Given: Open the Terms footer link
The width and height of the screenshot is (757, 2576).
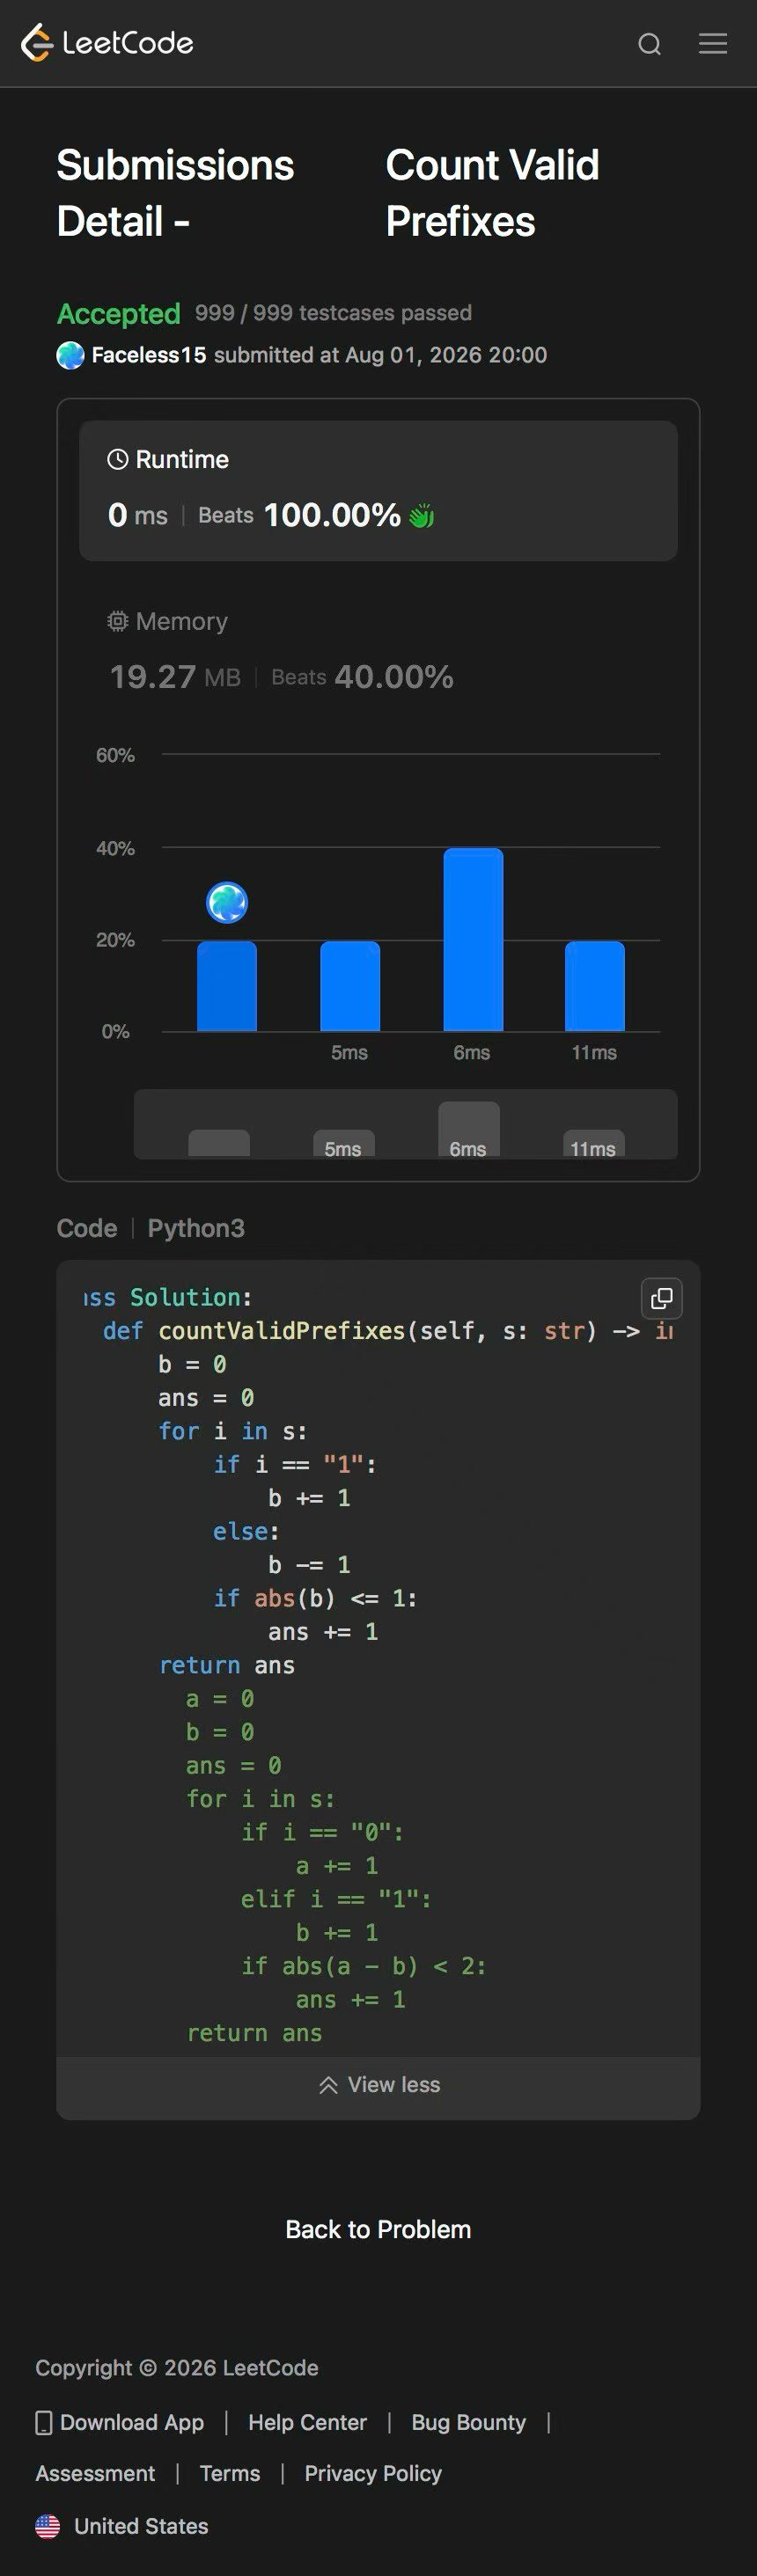Looking at the screenshot, I should (x=230, y=2473).
